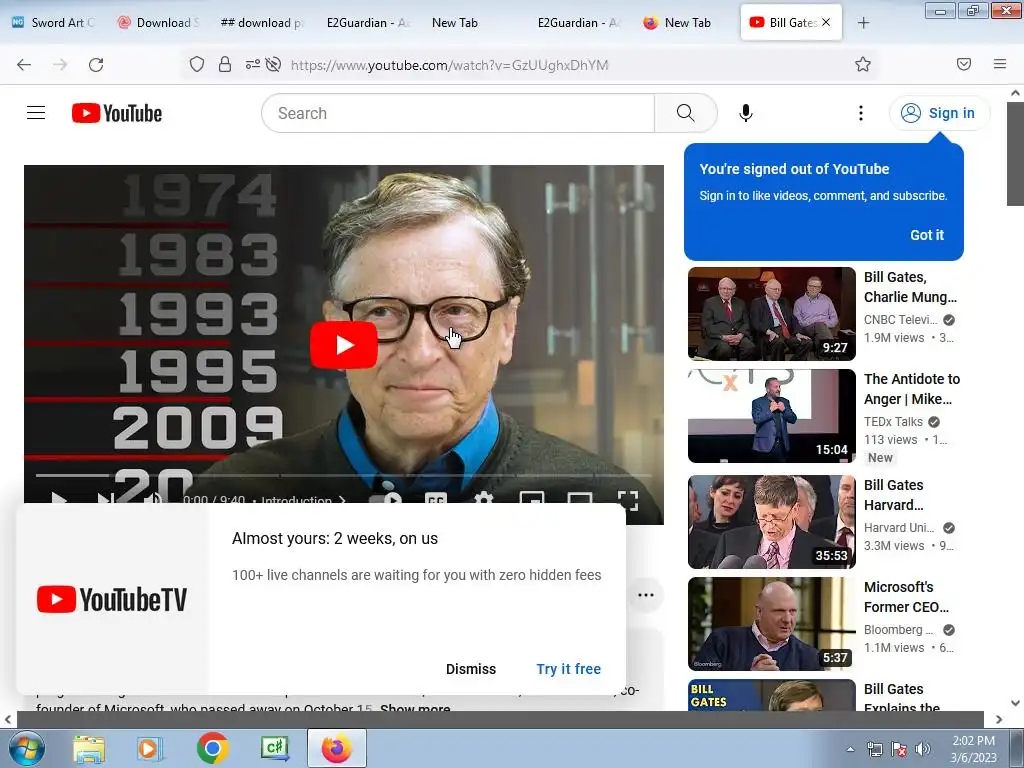Open The Antidote to Anger thumbnail
This screenshot has height=768, width=1024.
(771, 416)
